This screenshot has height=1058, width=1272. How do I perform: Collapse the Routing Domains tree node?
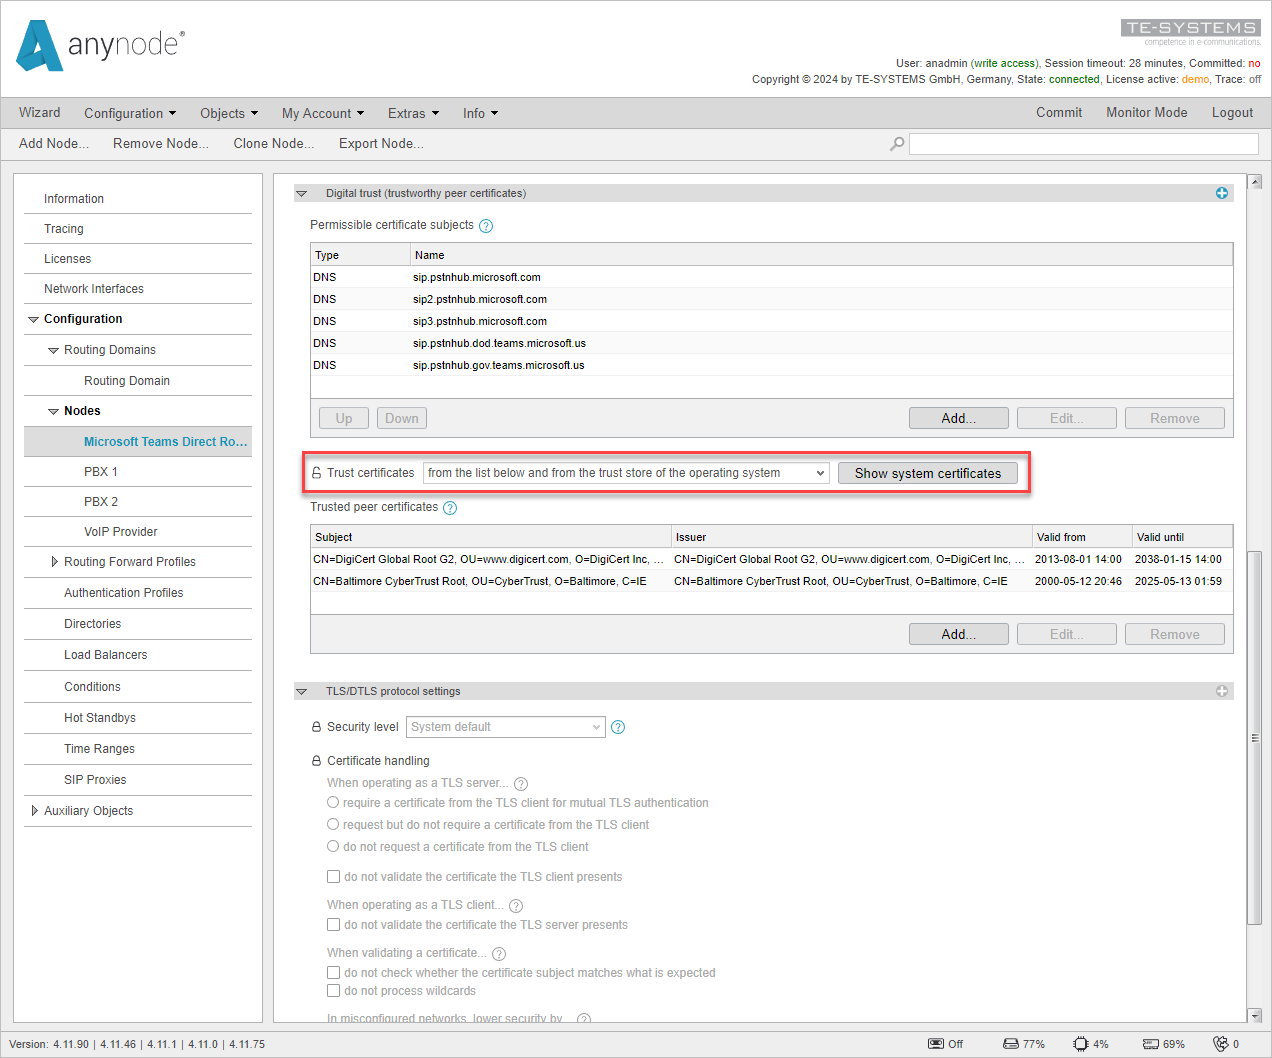pyautogui.click(x=54, y=351)
